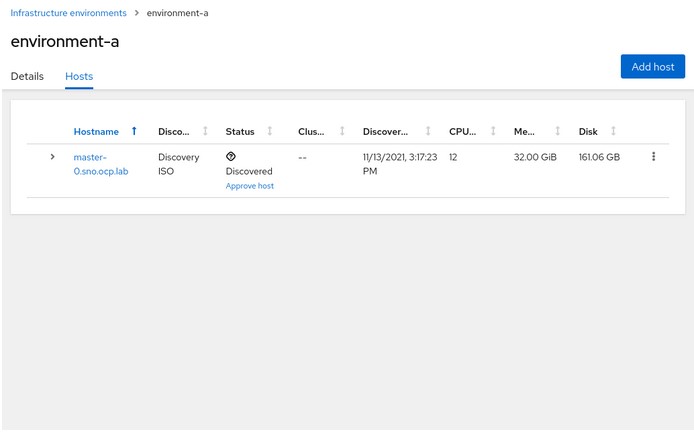Click the Hostname sort arrow icon
The height and width of the screenshot is (435, 694).
(x=134, y=131)
